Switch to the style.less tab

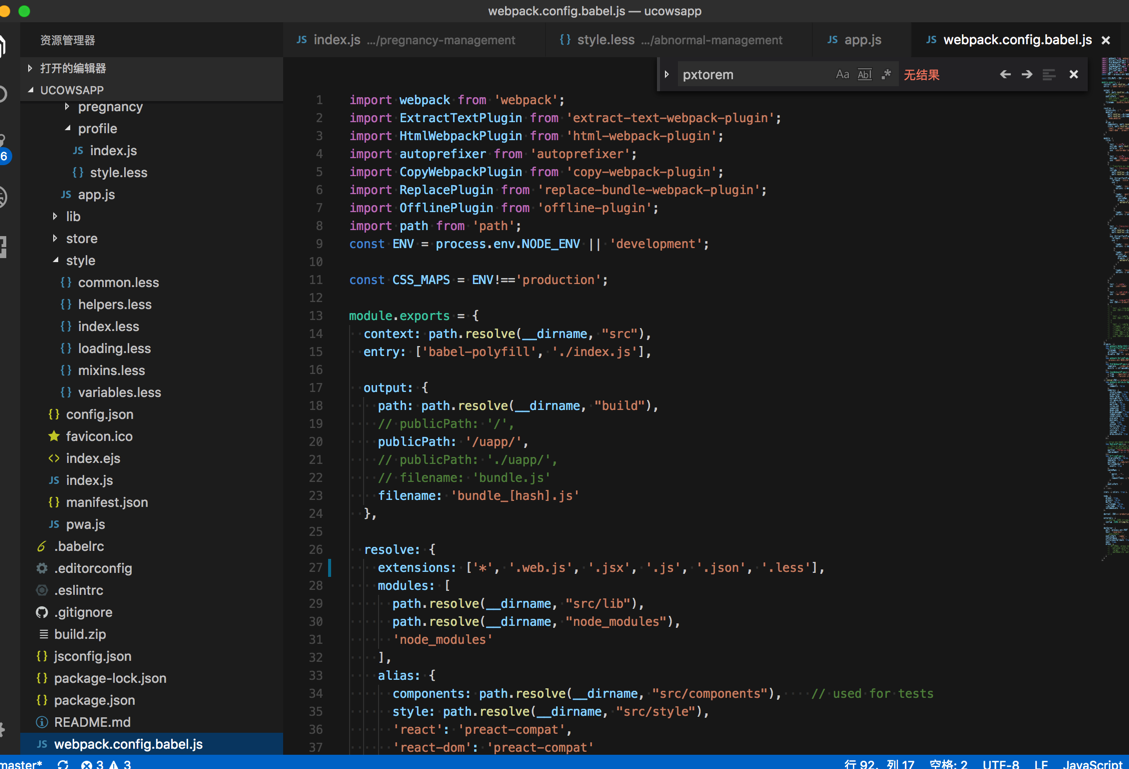[x=605, y=40]
